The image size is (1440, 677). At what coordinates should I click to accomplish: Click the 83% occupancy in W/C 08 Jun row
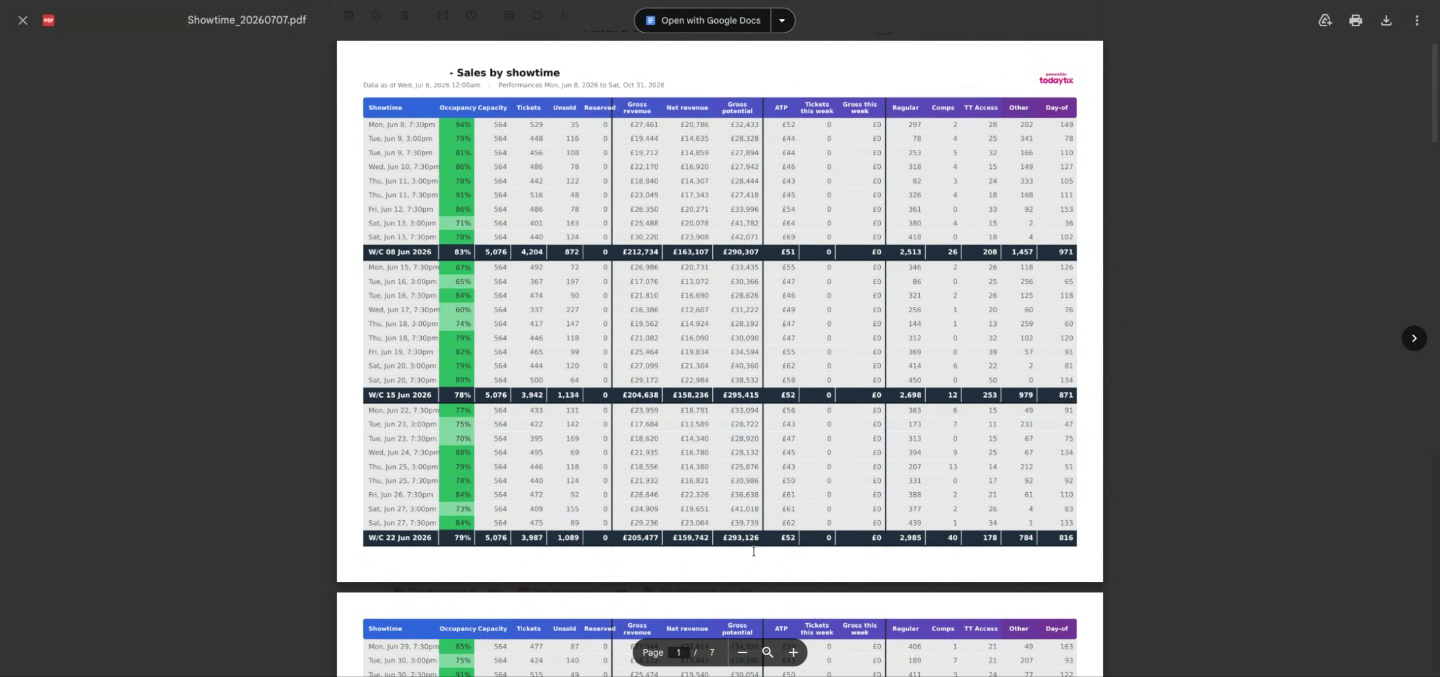pos(463,252)
